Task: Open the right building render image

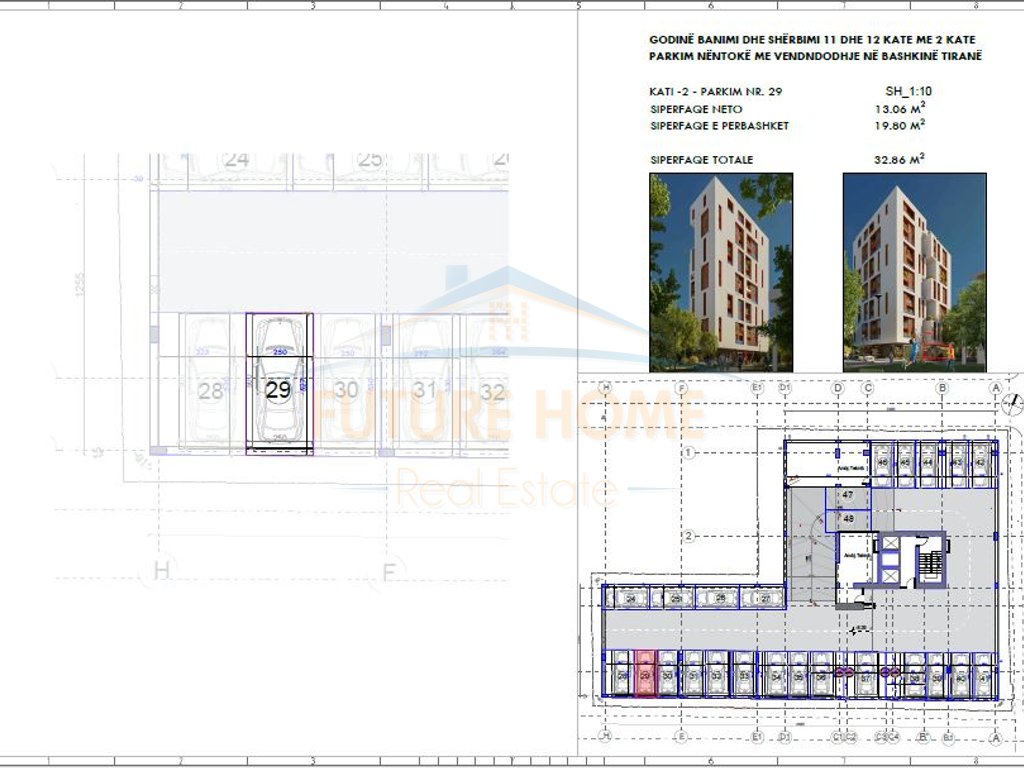Action: click(x=914, y=272)
